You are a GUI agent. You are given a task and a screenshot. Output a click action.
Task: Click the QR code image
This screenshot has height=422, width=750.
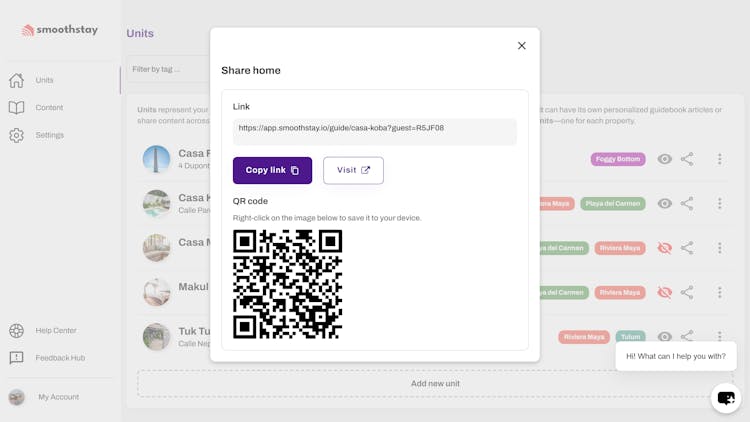[x=288, y=284]
